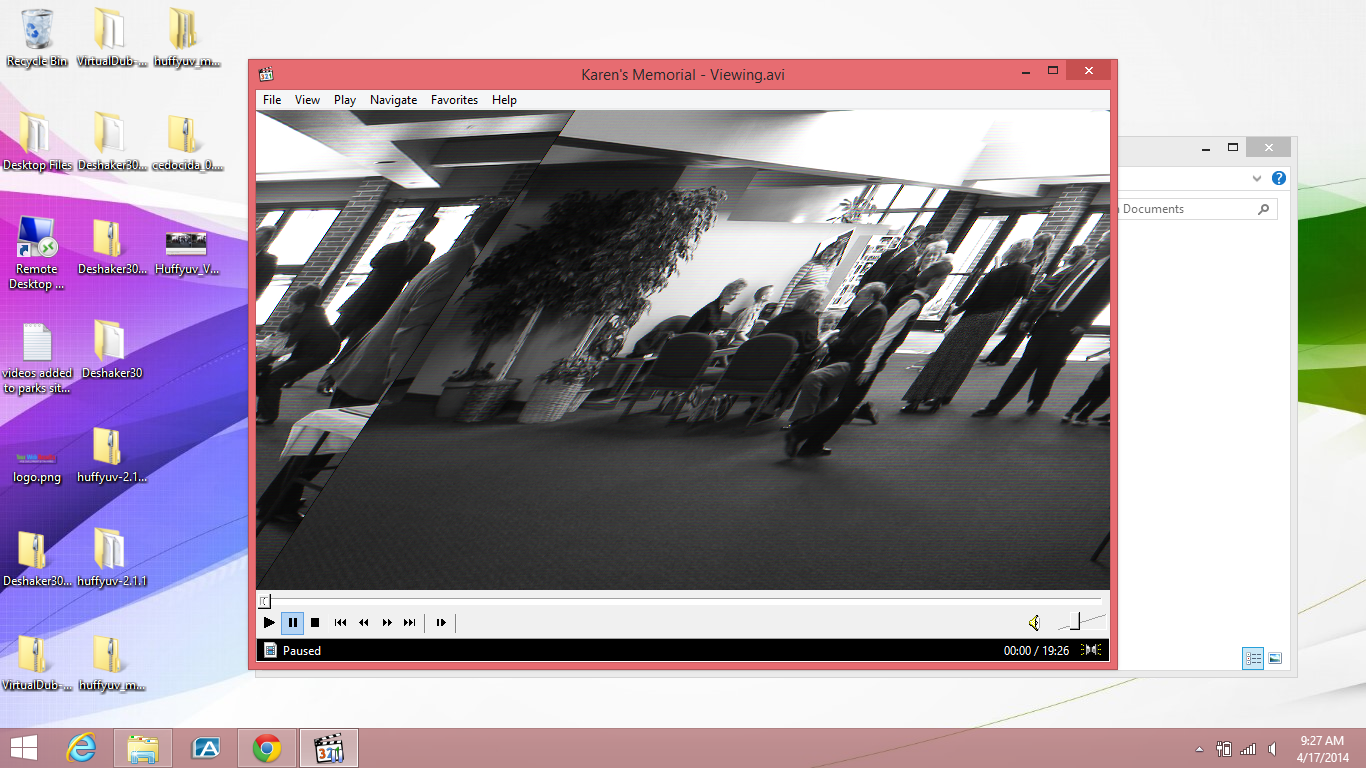Click the magnifier icon in Explorer search
This screenshot has width=1366, height=768.
[1264, 209]
